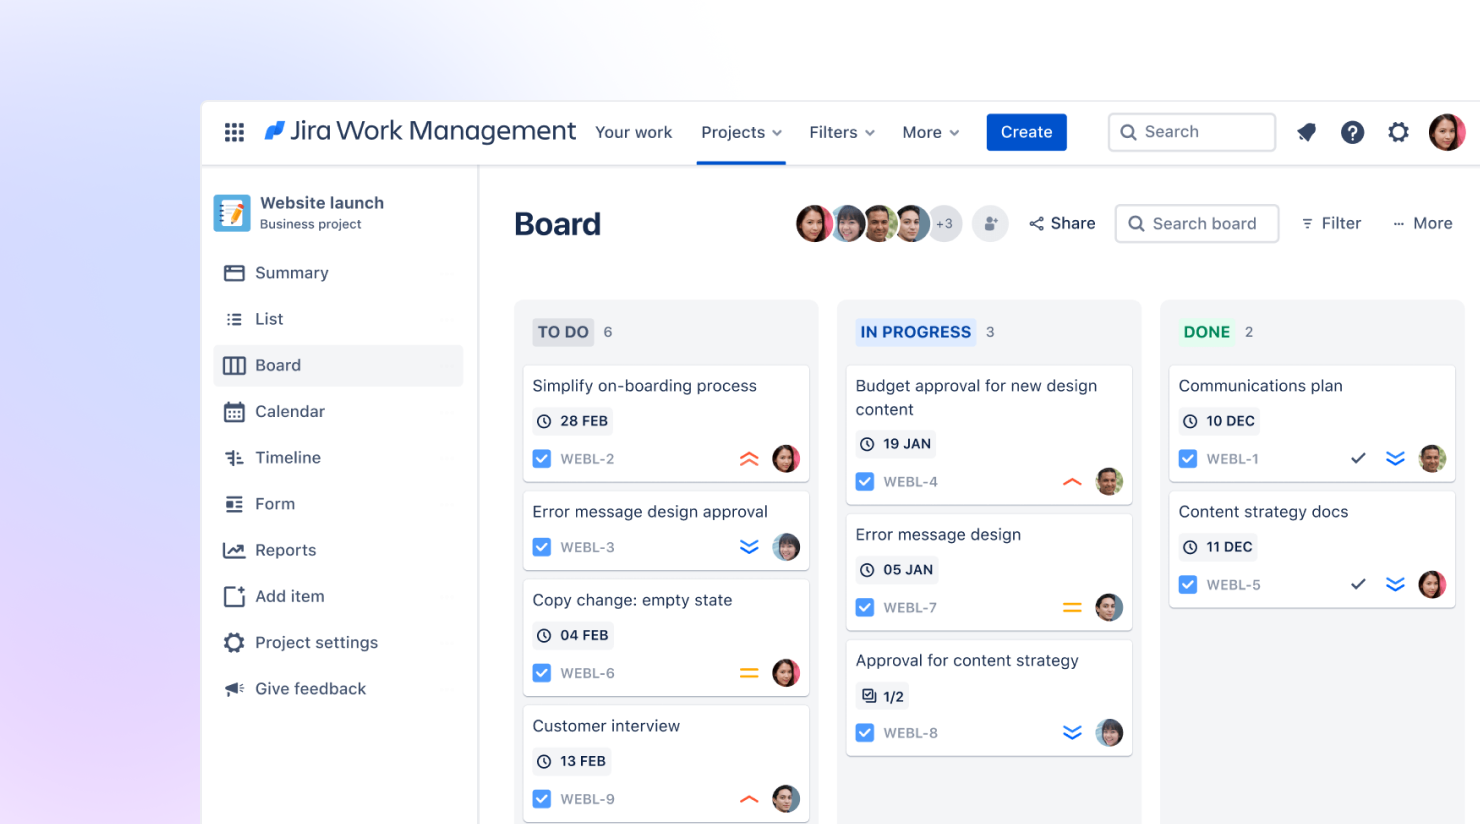
Task: Click the task type checkbox on WEBL-3
Action: 542,547
